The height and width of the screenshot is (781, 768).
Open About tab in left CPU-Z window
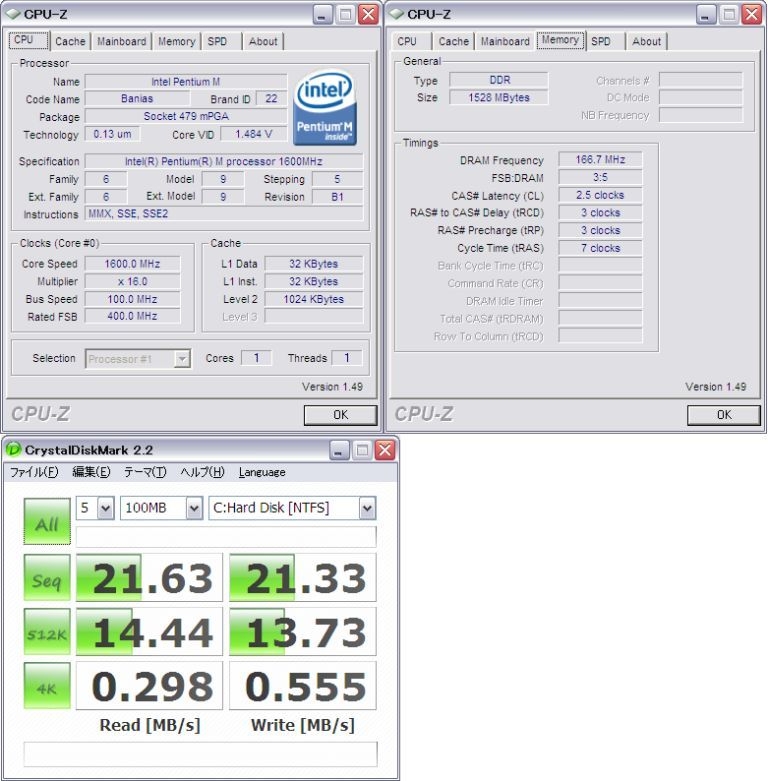coord(263,41)
